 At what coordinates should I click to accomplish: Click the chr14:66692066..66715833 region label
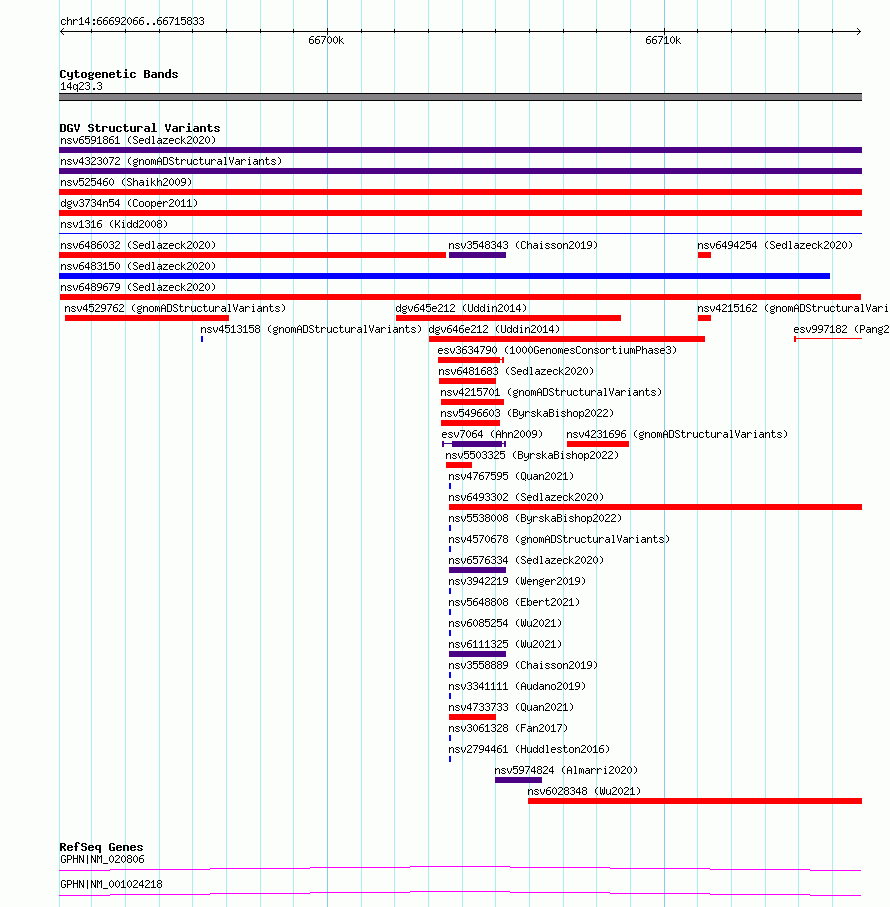click(x=132, y=21)
